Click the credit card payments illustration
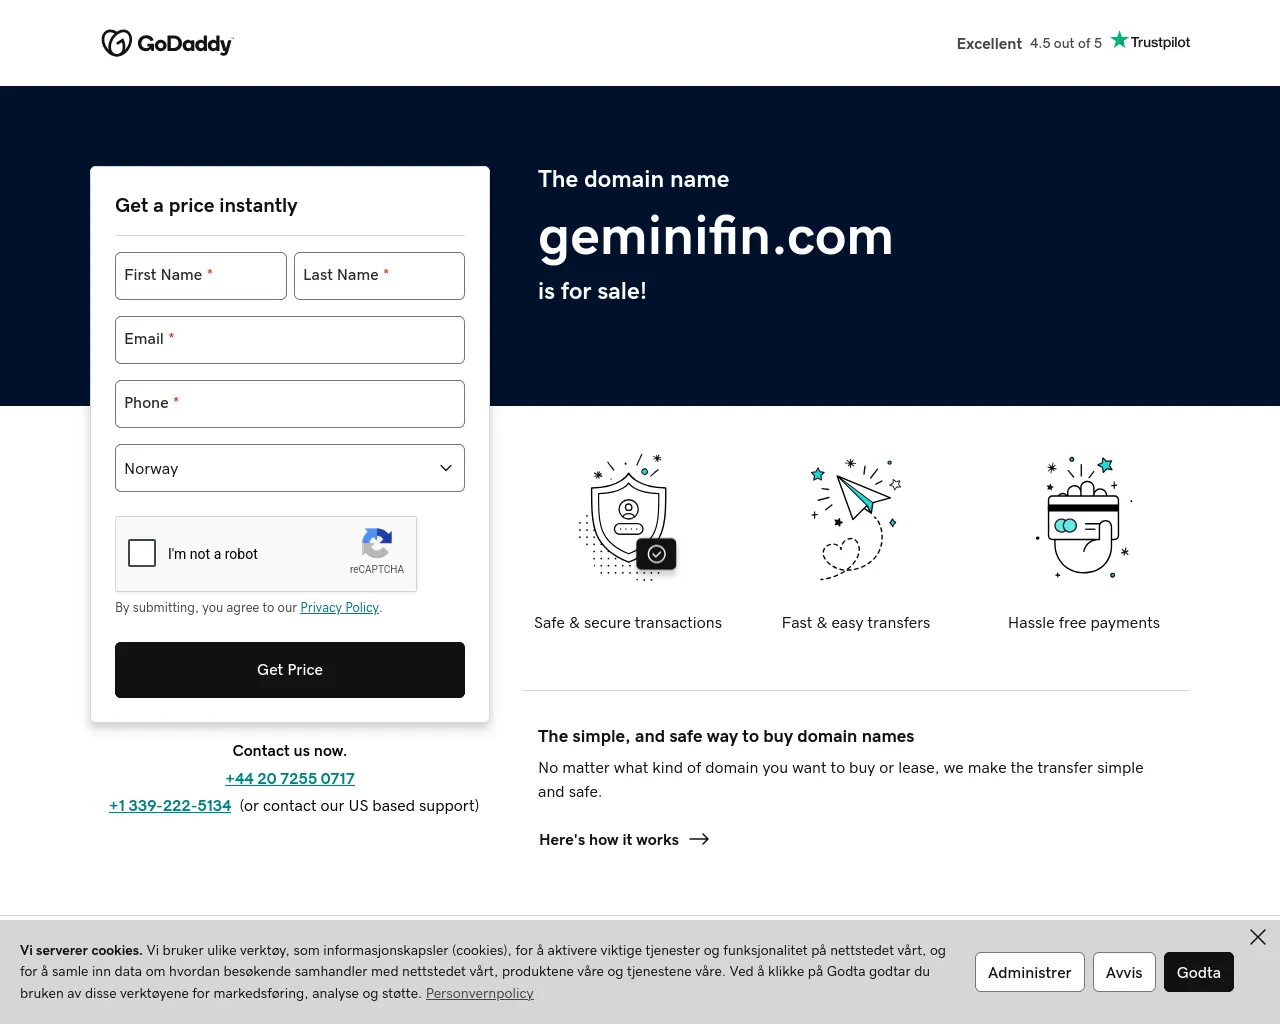This screenshot has width=1280, height=1024. (x=1084, y=516)
